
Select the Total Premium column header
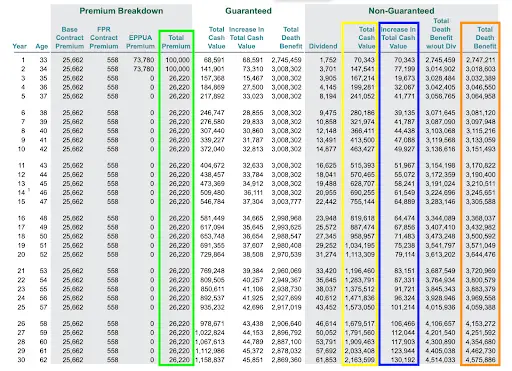coord(176,42)
